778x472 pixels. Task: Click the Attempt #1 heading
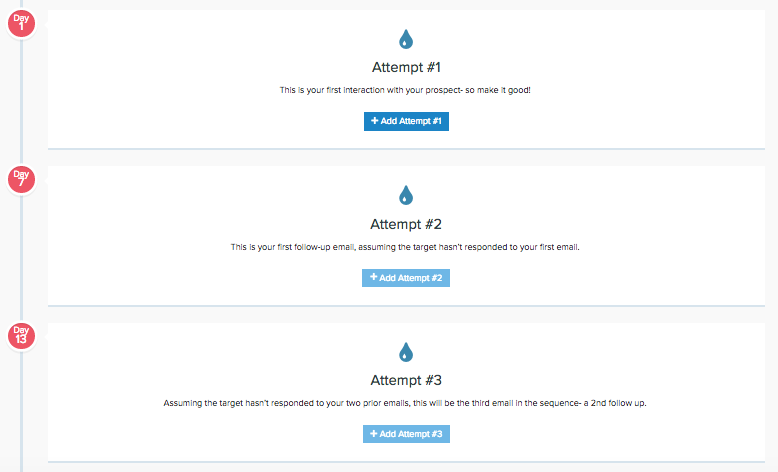[406, 67]
